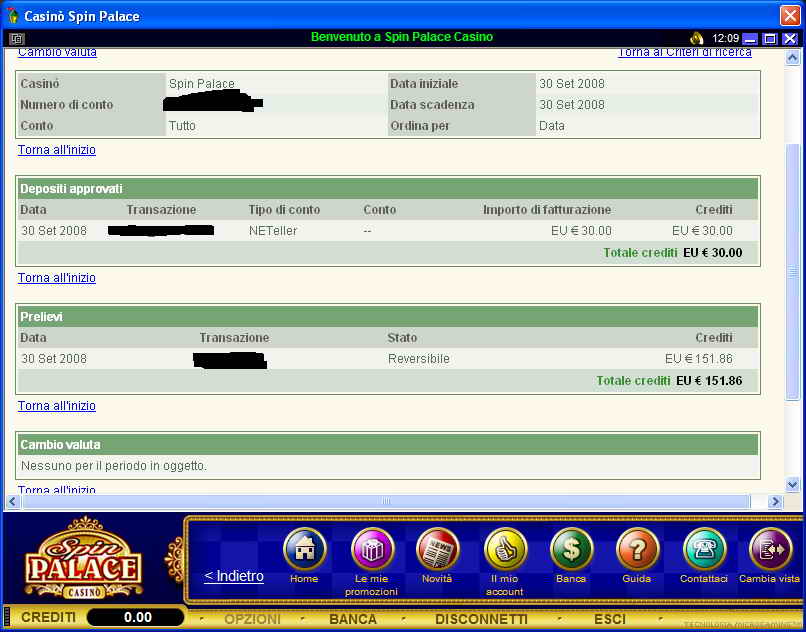
Task: Click the bold EU € 30.00 deposits total
Action: point(712,253)
